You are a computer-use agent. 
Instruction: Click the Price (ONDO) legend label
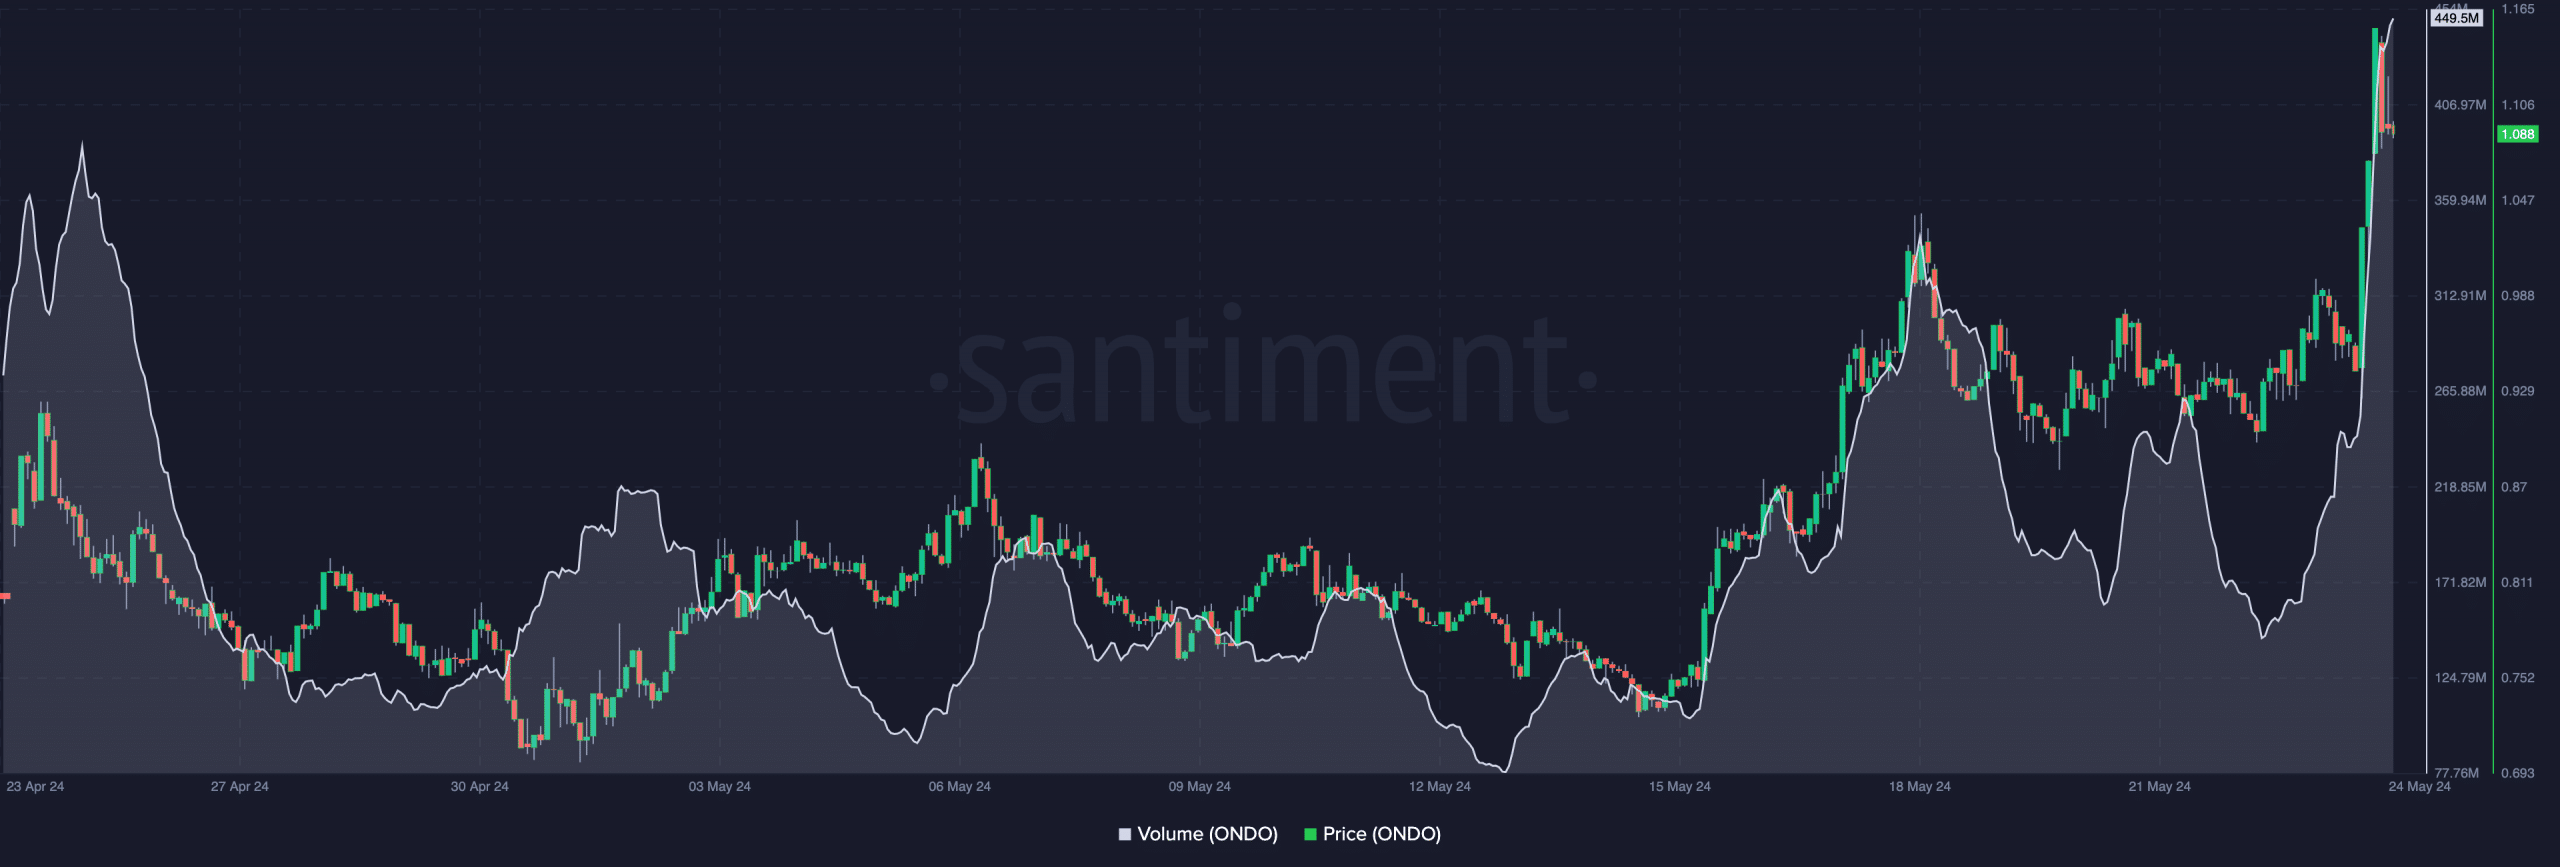(x=1381, y=834)
